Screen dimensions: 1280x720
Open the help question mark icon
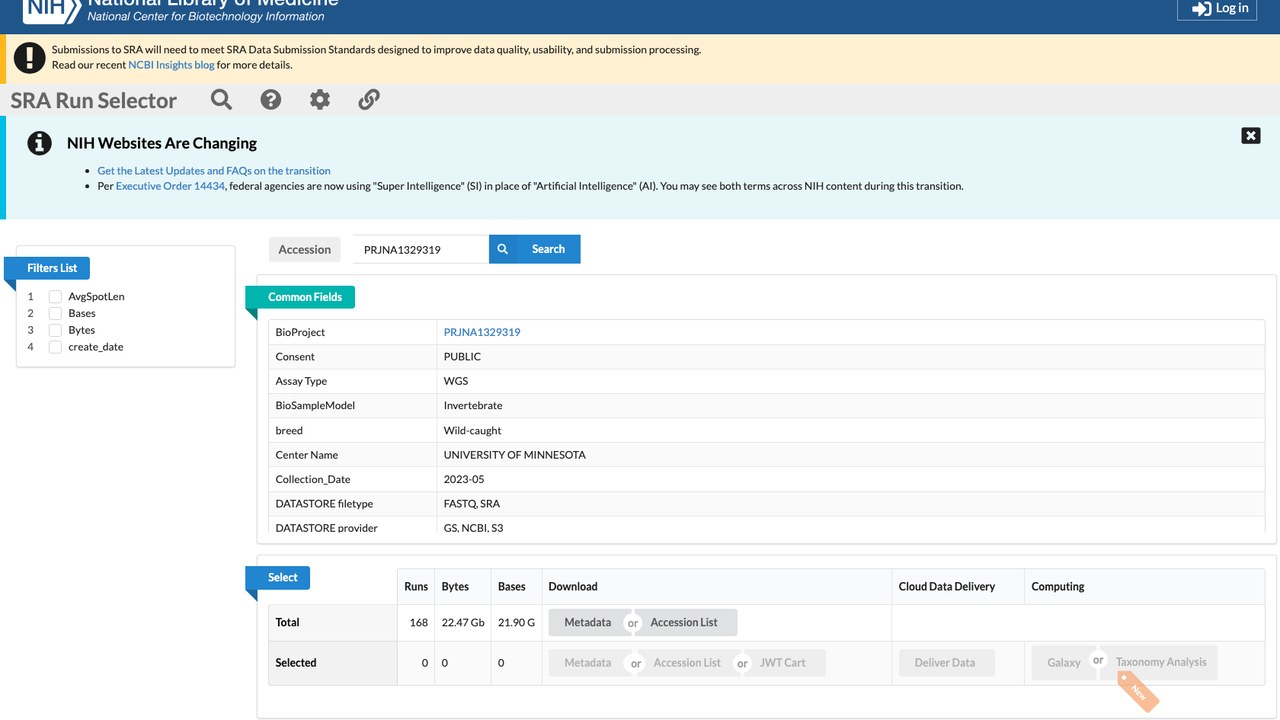click(x=271, y=99)
